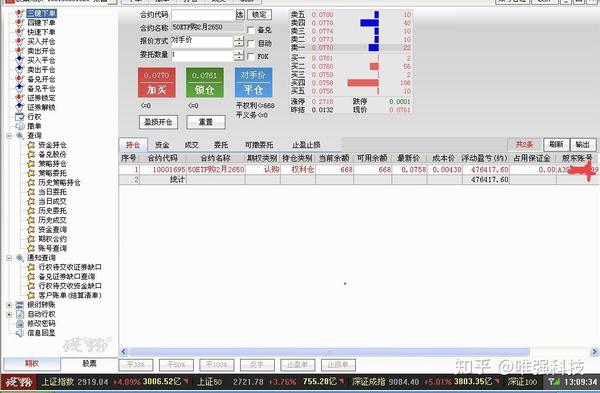Expand the 自动行权 tree node
600x393 pixels.
point(9,314)
